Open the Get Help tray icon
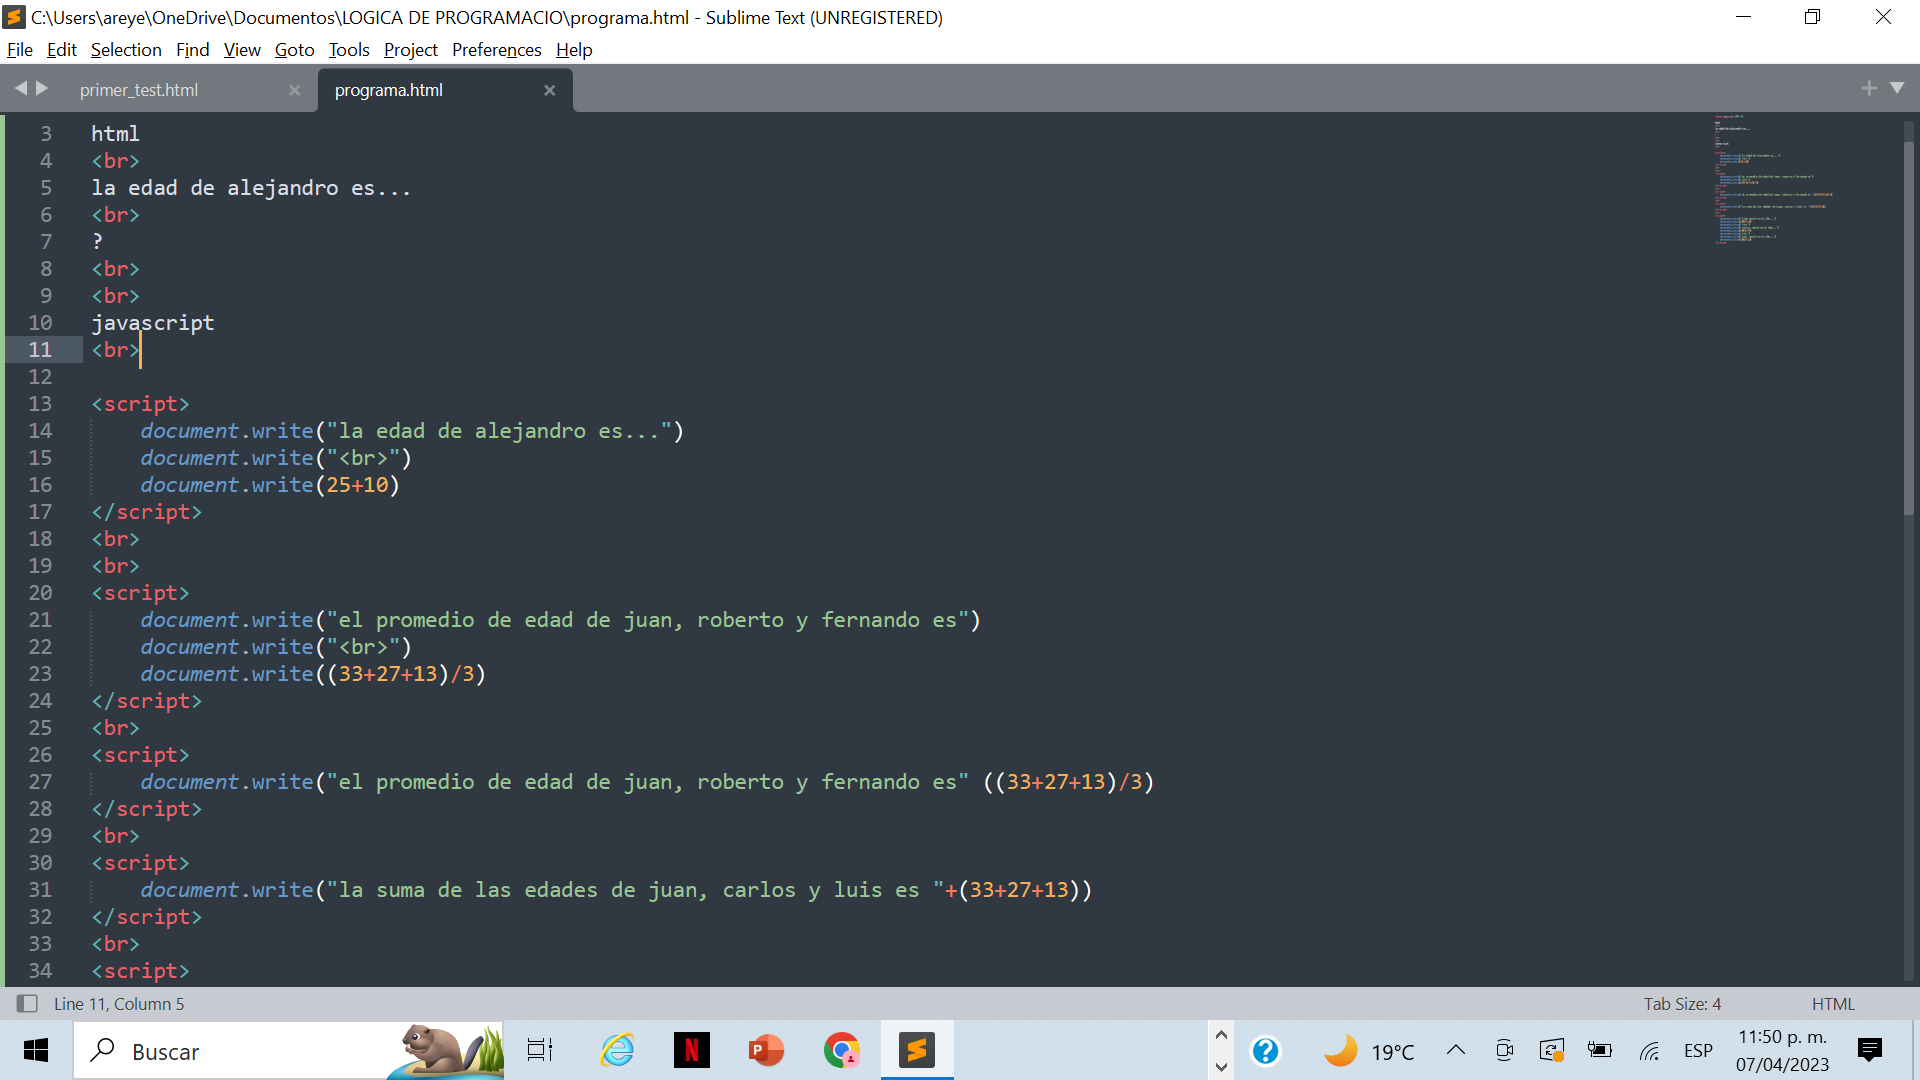Viewport: 1920px width, 1080px height. [1265, 1050]
